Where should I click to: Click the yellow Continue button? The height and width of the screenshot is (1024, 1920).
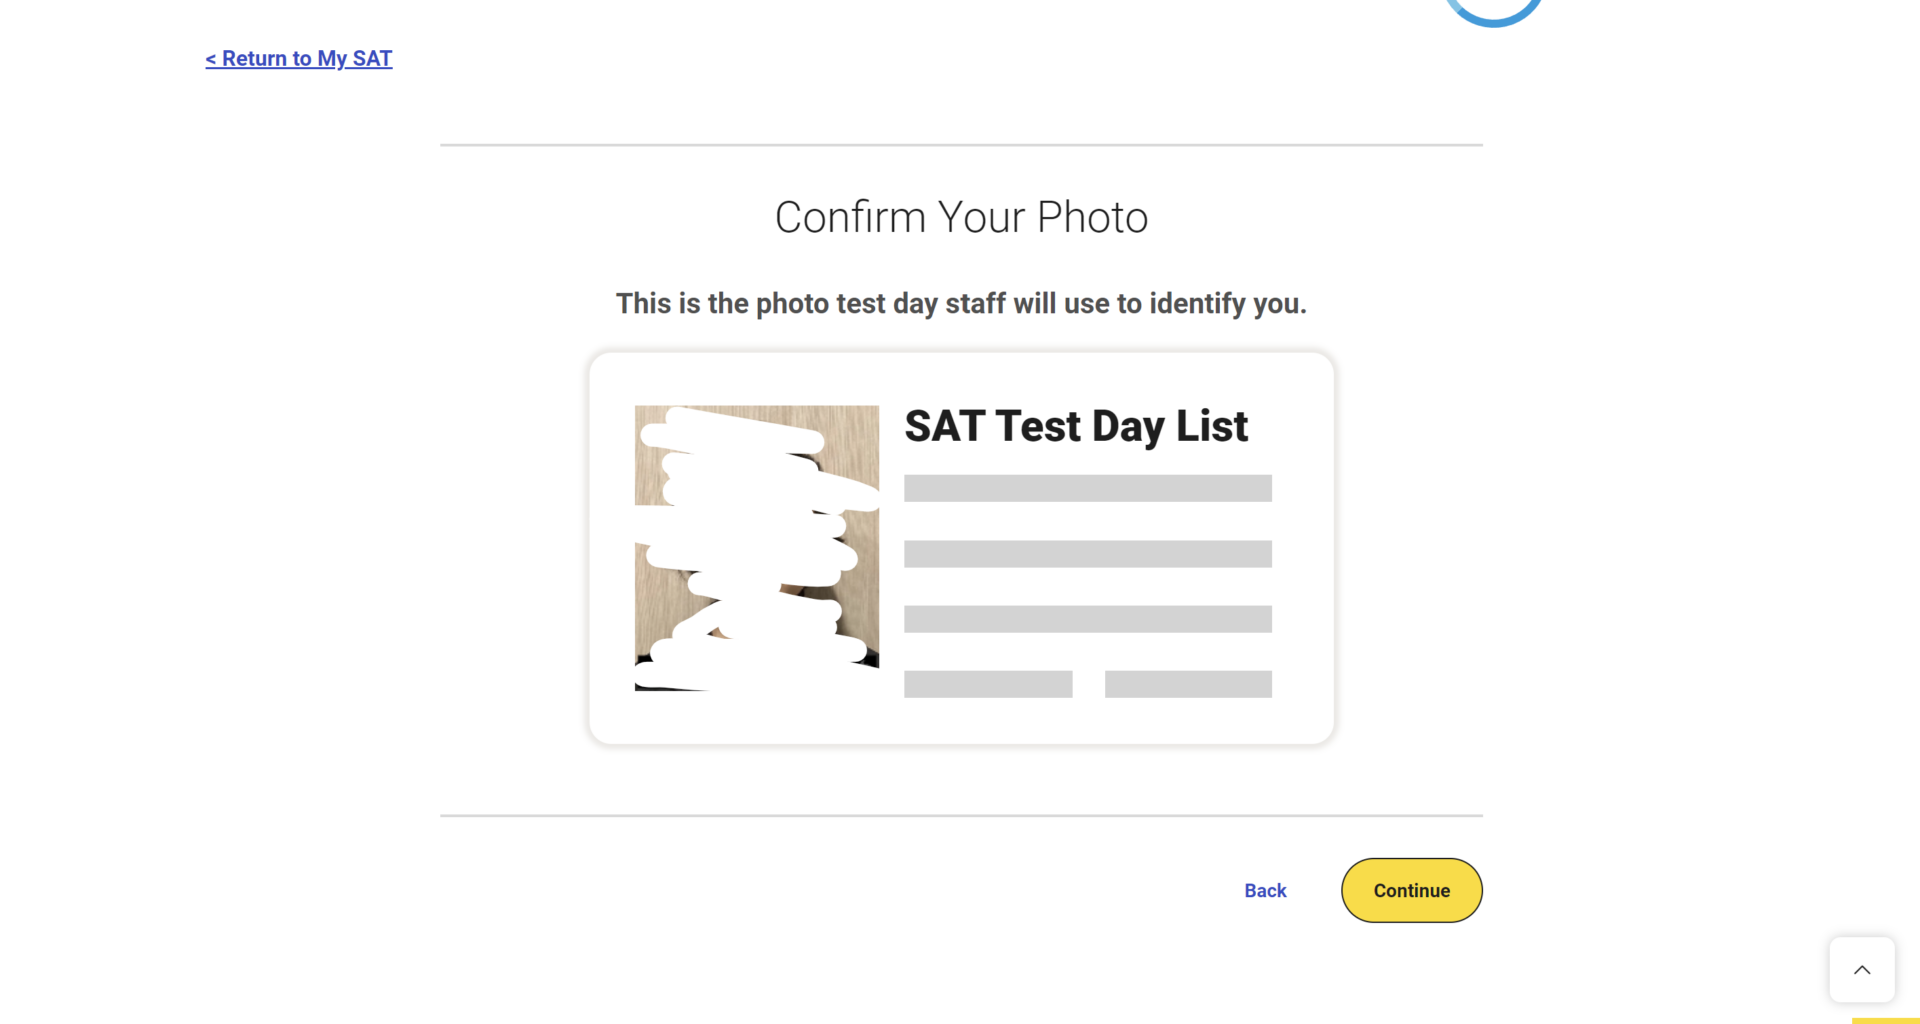pyautogui.click(x=1411, y=890)
